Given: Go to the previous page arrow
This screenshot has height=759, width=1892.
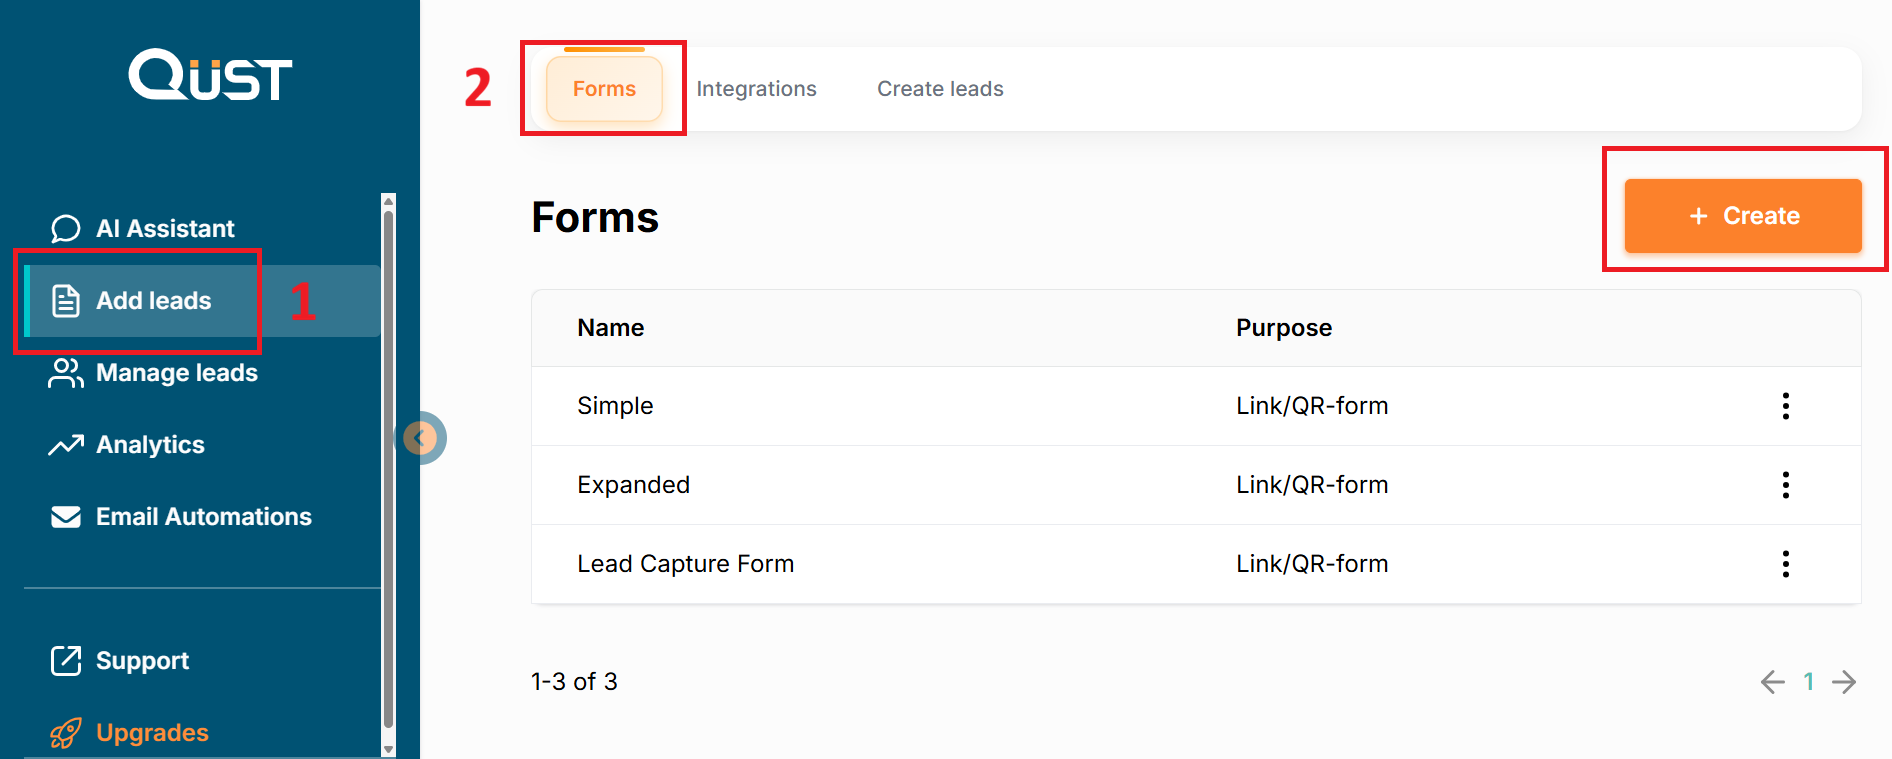Looking at the screenshot, I should [1772, 682].
